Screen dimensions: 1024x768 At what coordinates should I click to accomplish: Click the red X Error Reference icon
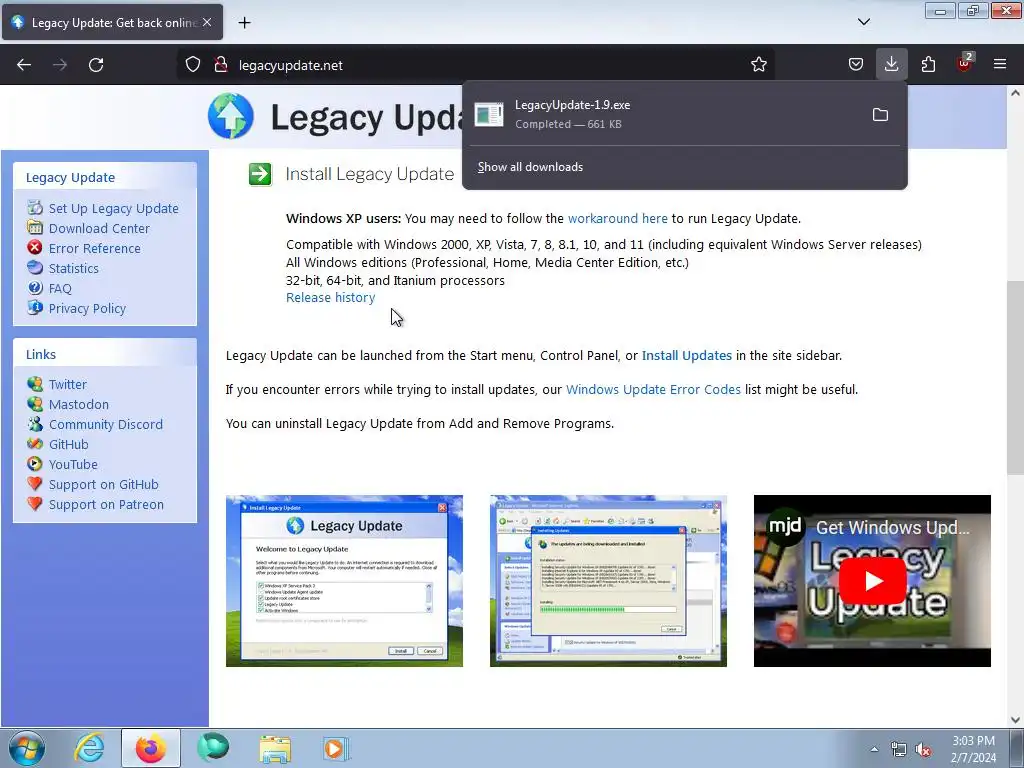click(x=35, y=248)
